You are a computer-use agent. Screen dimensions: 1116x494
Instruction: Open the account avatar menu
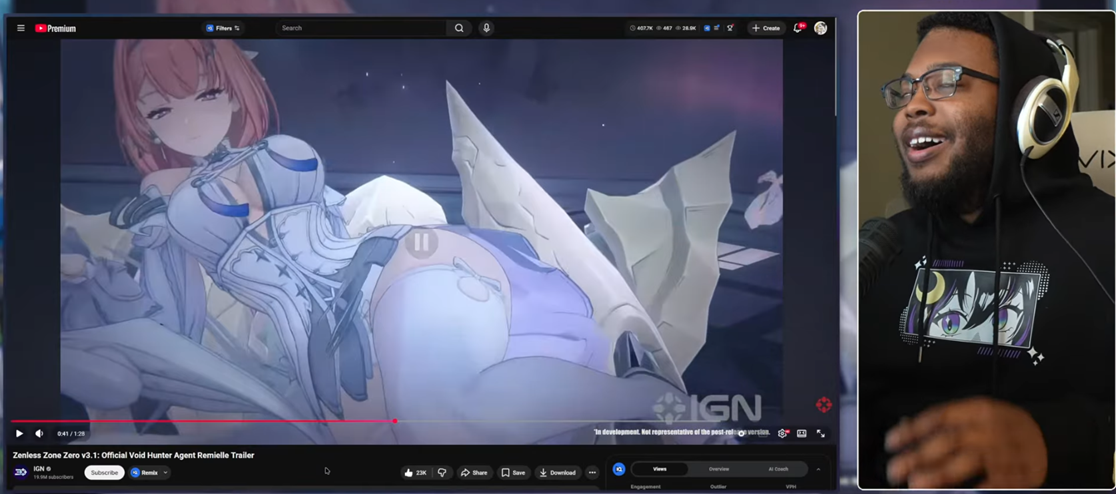(821, 28)
